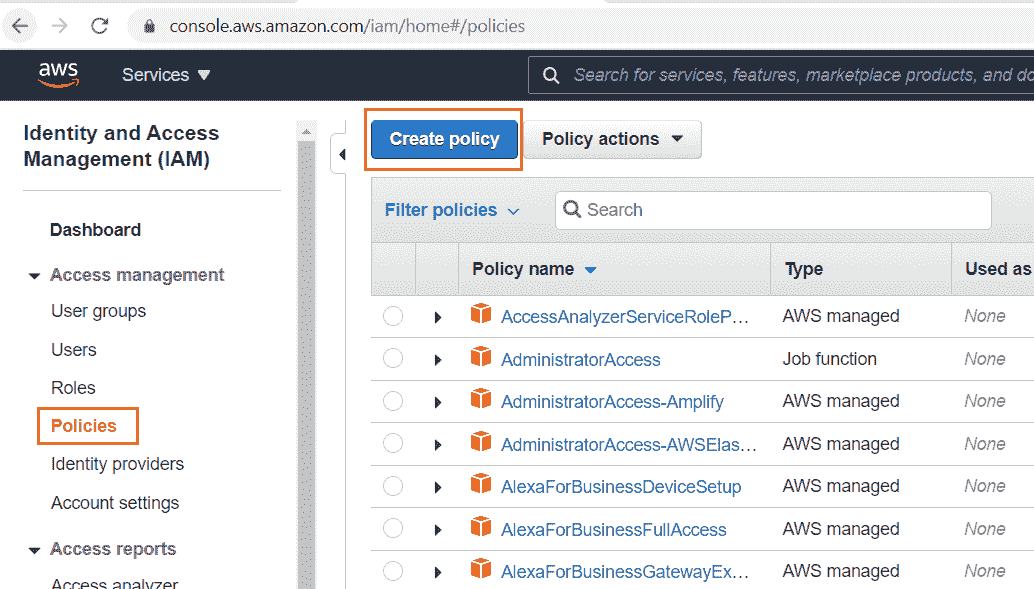Open Dashboard in the IAM sidebar
This screenshot has height=589, width=1034.
tap(96, 230)
